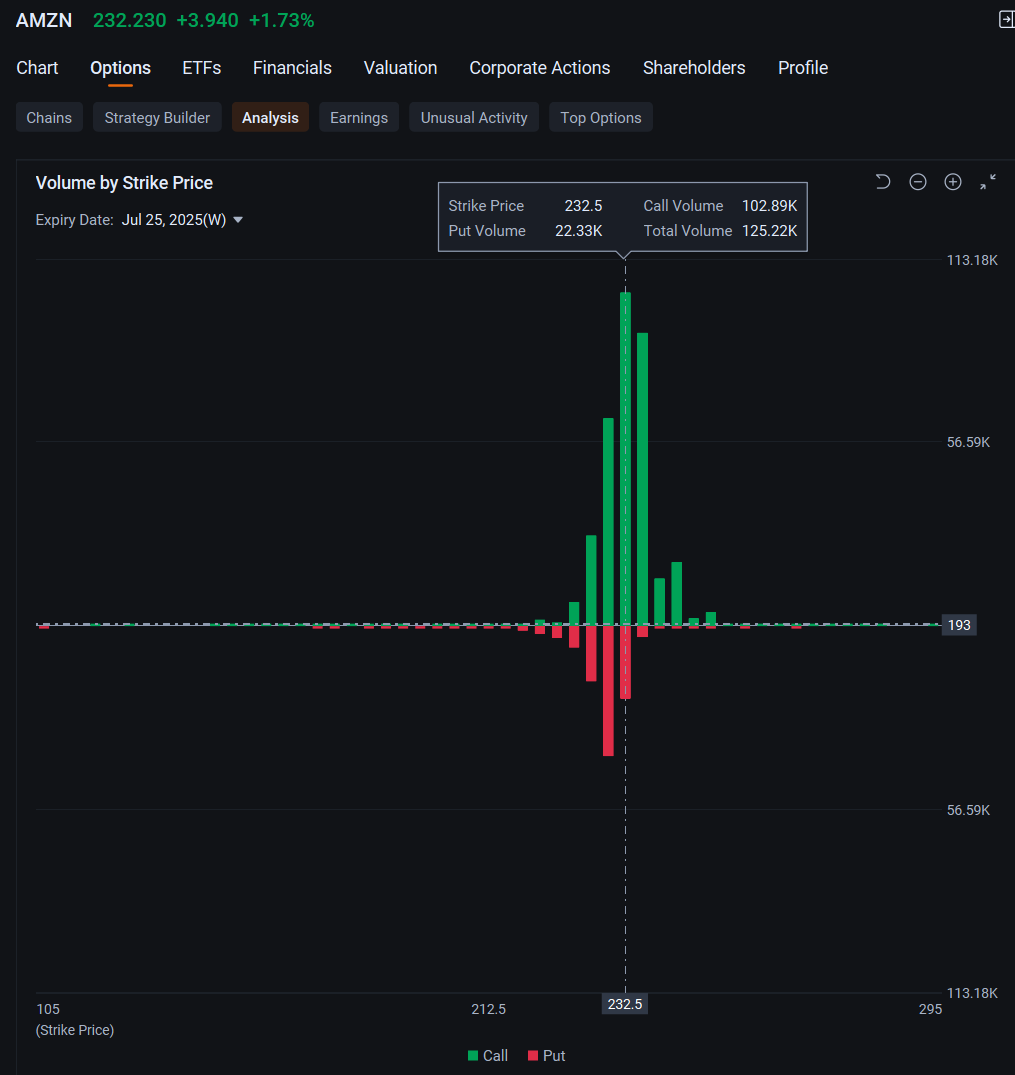Click the 232.5 strike marker on x-axis
Image resolution: width=1015 pixels, height=1075 pixels.
[625, 1004]
